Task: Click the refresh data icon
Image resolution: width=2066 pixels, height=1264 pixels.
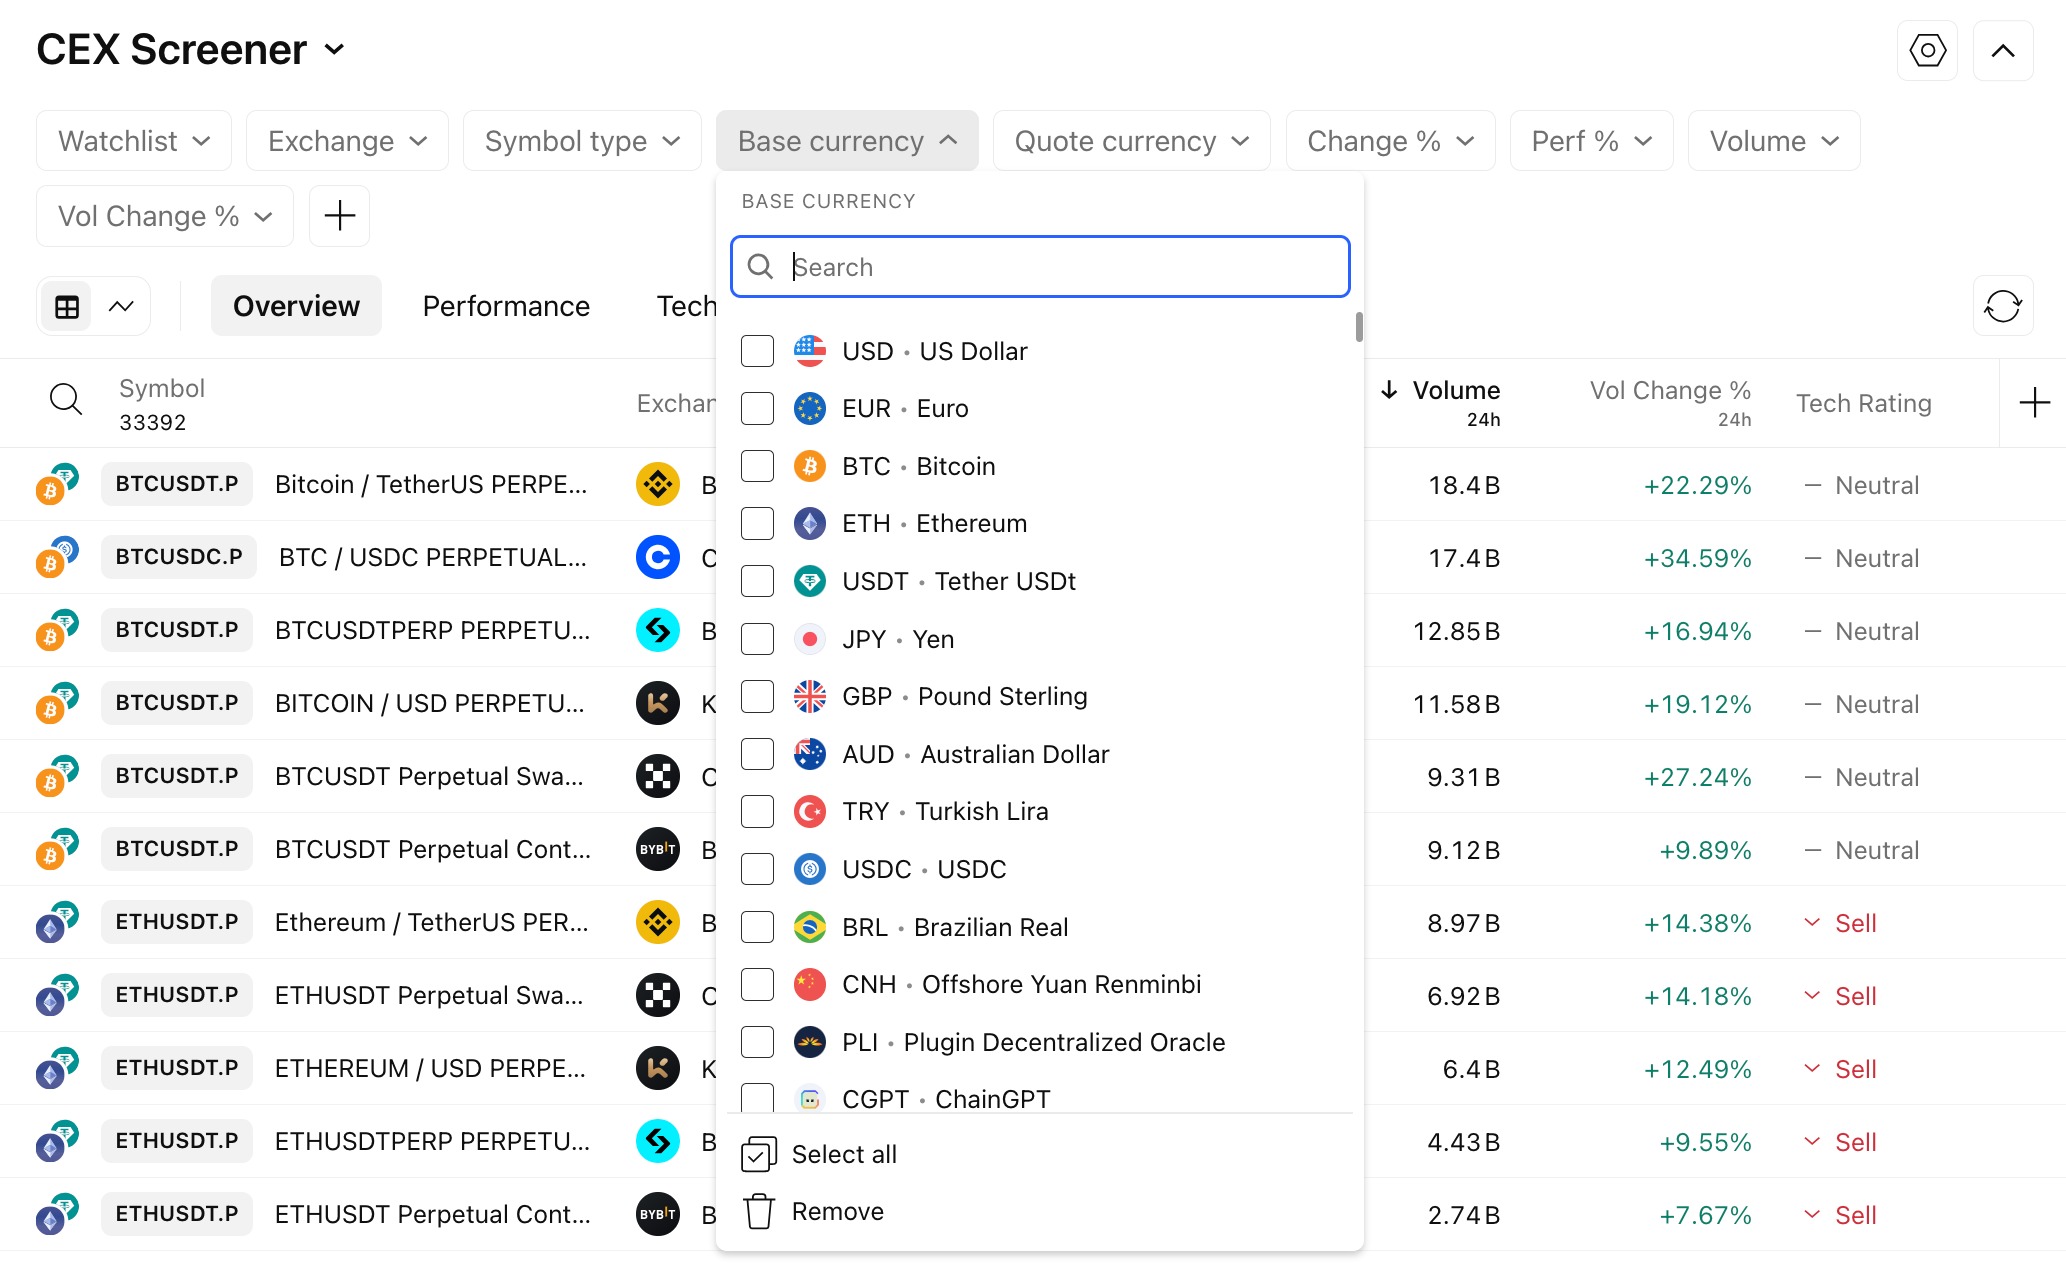Action: pos(2002,306)
